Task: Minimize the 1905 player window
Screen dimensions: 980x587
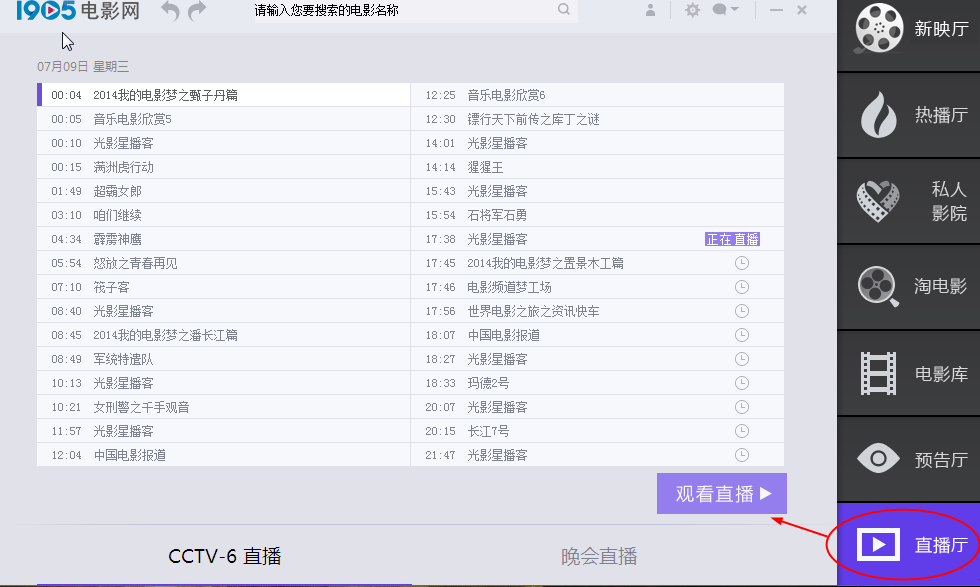Action: [x=776, y=10]
